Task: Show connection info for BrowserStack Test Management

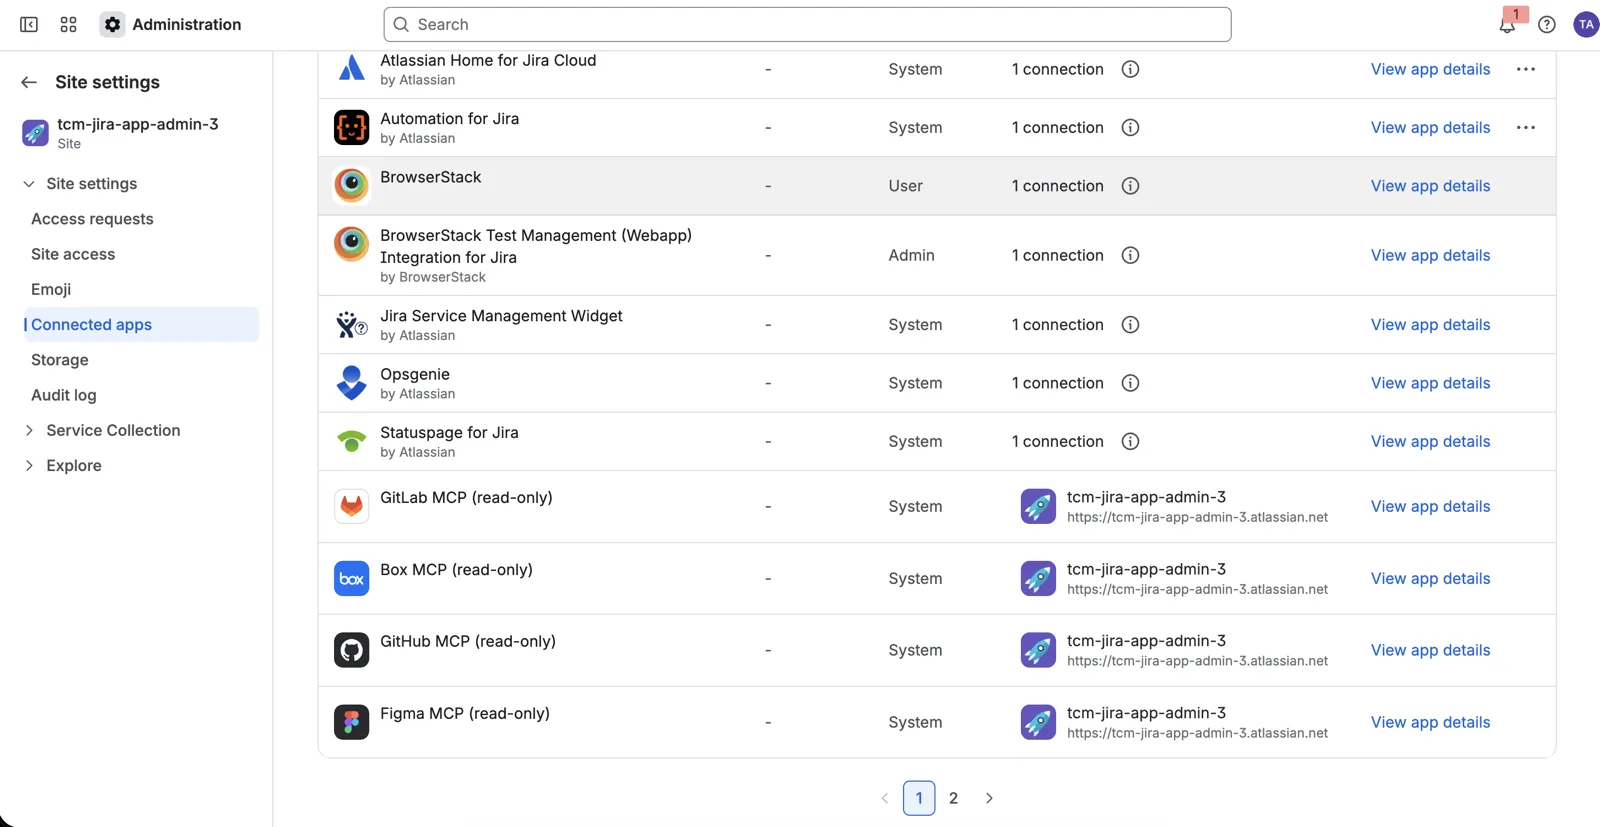Action: pyautogui.click(x=1130, y=255)
